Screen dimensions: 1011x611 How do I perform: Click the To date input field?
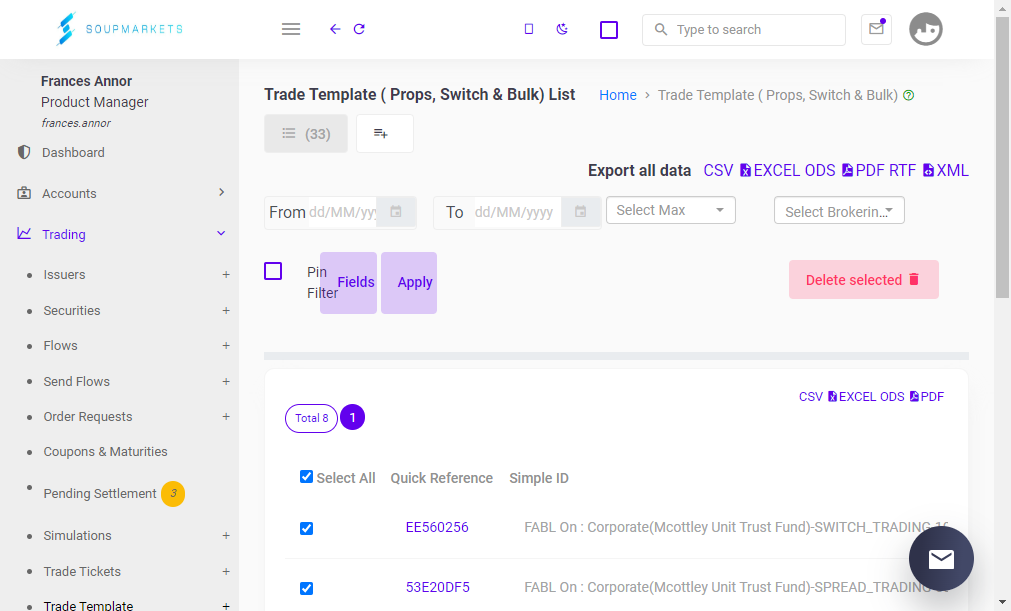(516, 212)
